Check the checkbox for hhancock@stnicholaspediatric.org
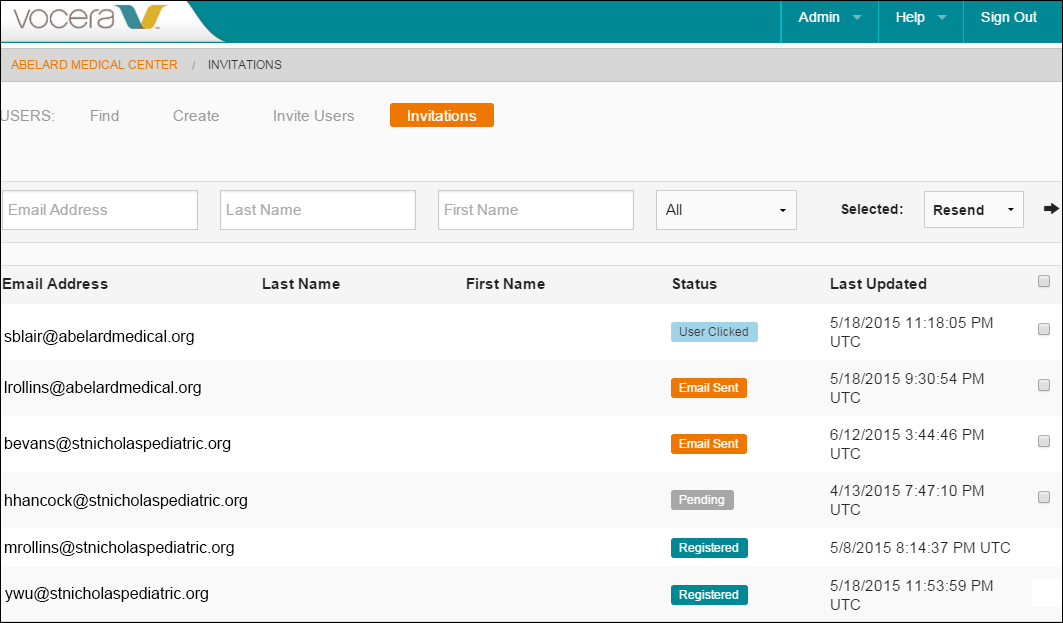Screen dimensions: 1063x623 (1044, 496)
